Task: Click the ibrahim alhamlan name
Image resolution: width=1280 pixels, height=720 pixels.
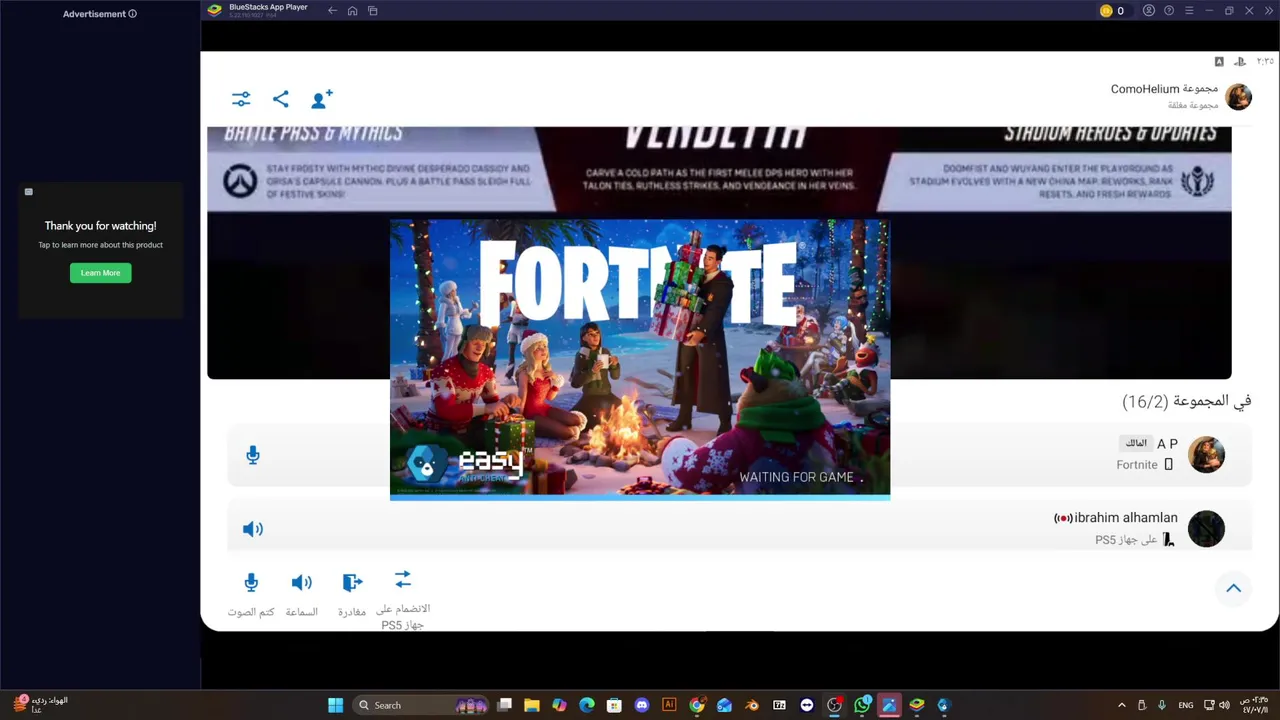Action: (1126, 518)
